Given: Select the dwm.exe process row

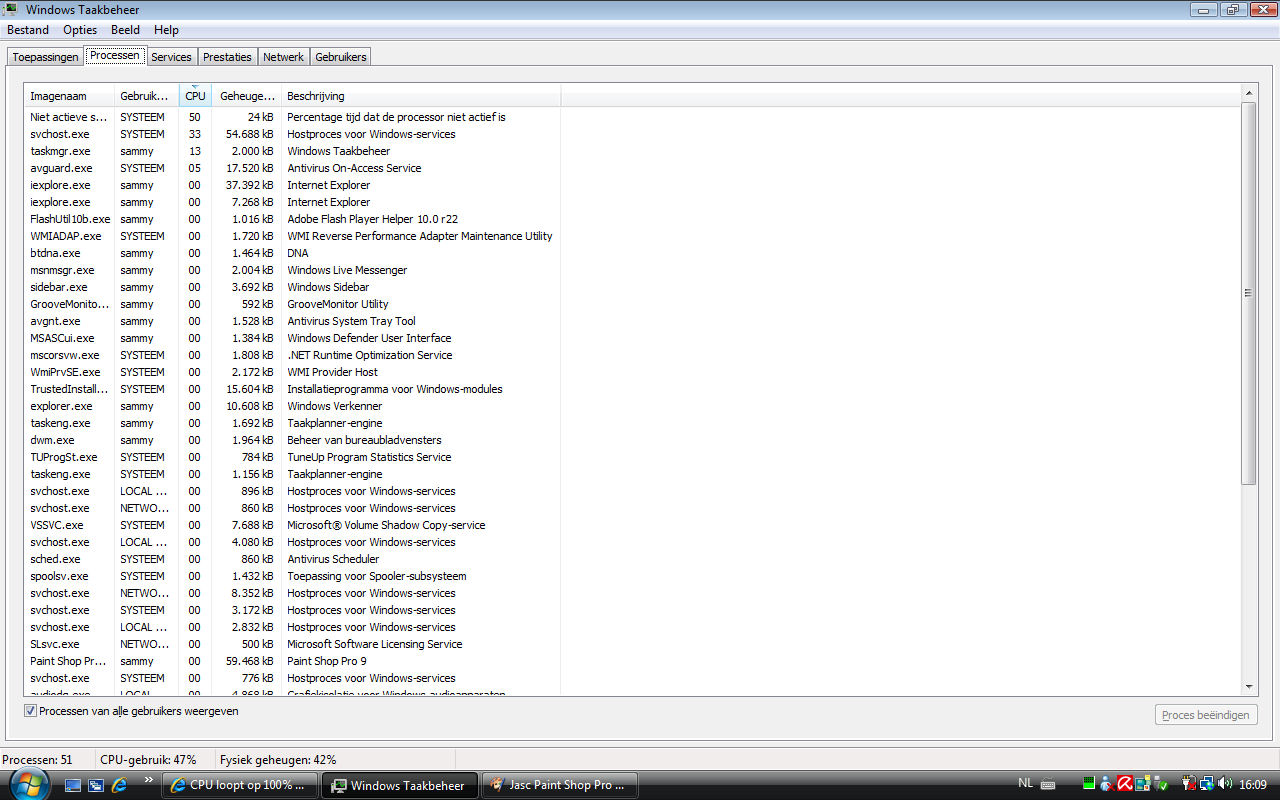Looking at the screenshot, I should coord(292,440).
